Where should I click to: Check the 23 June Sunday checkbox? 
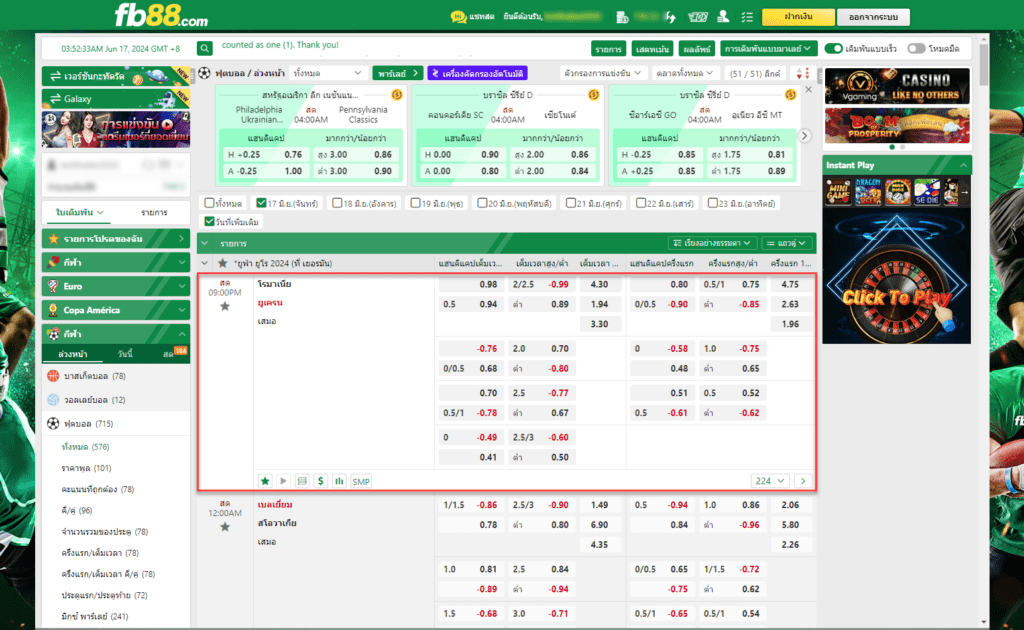712,203
